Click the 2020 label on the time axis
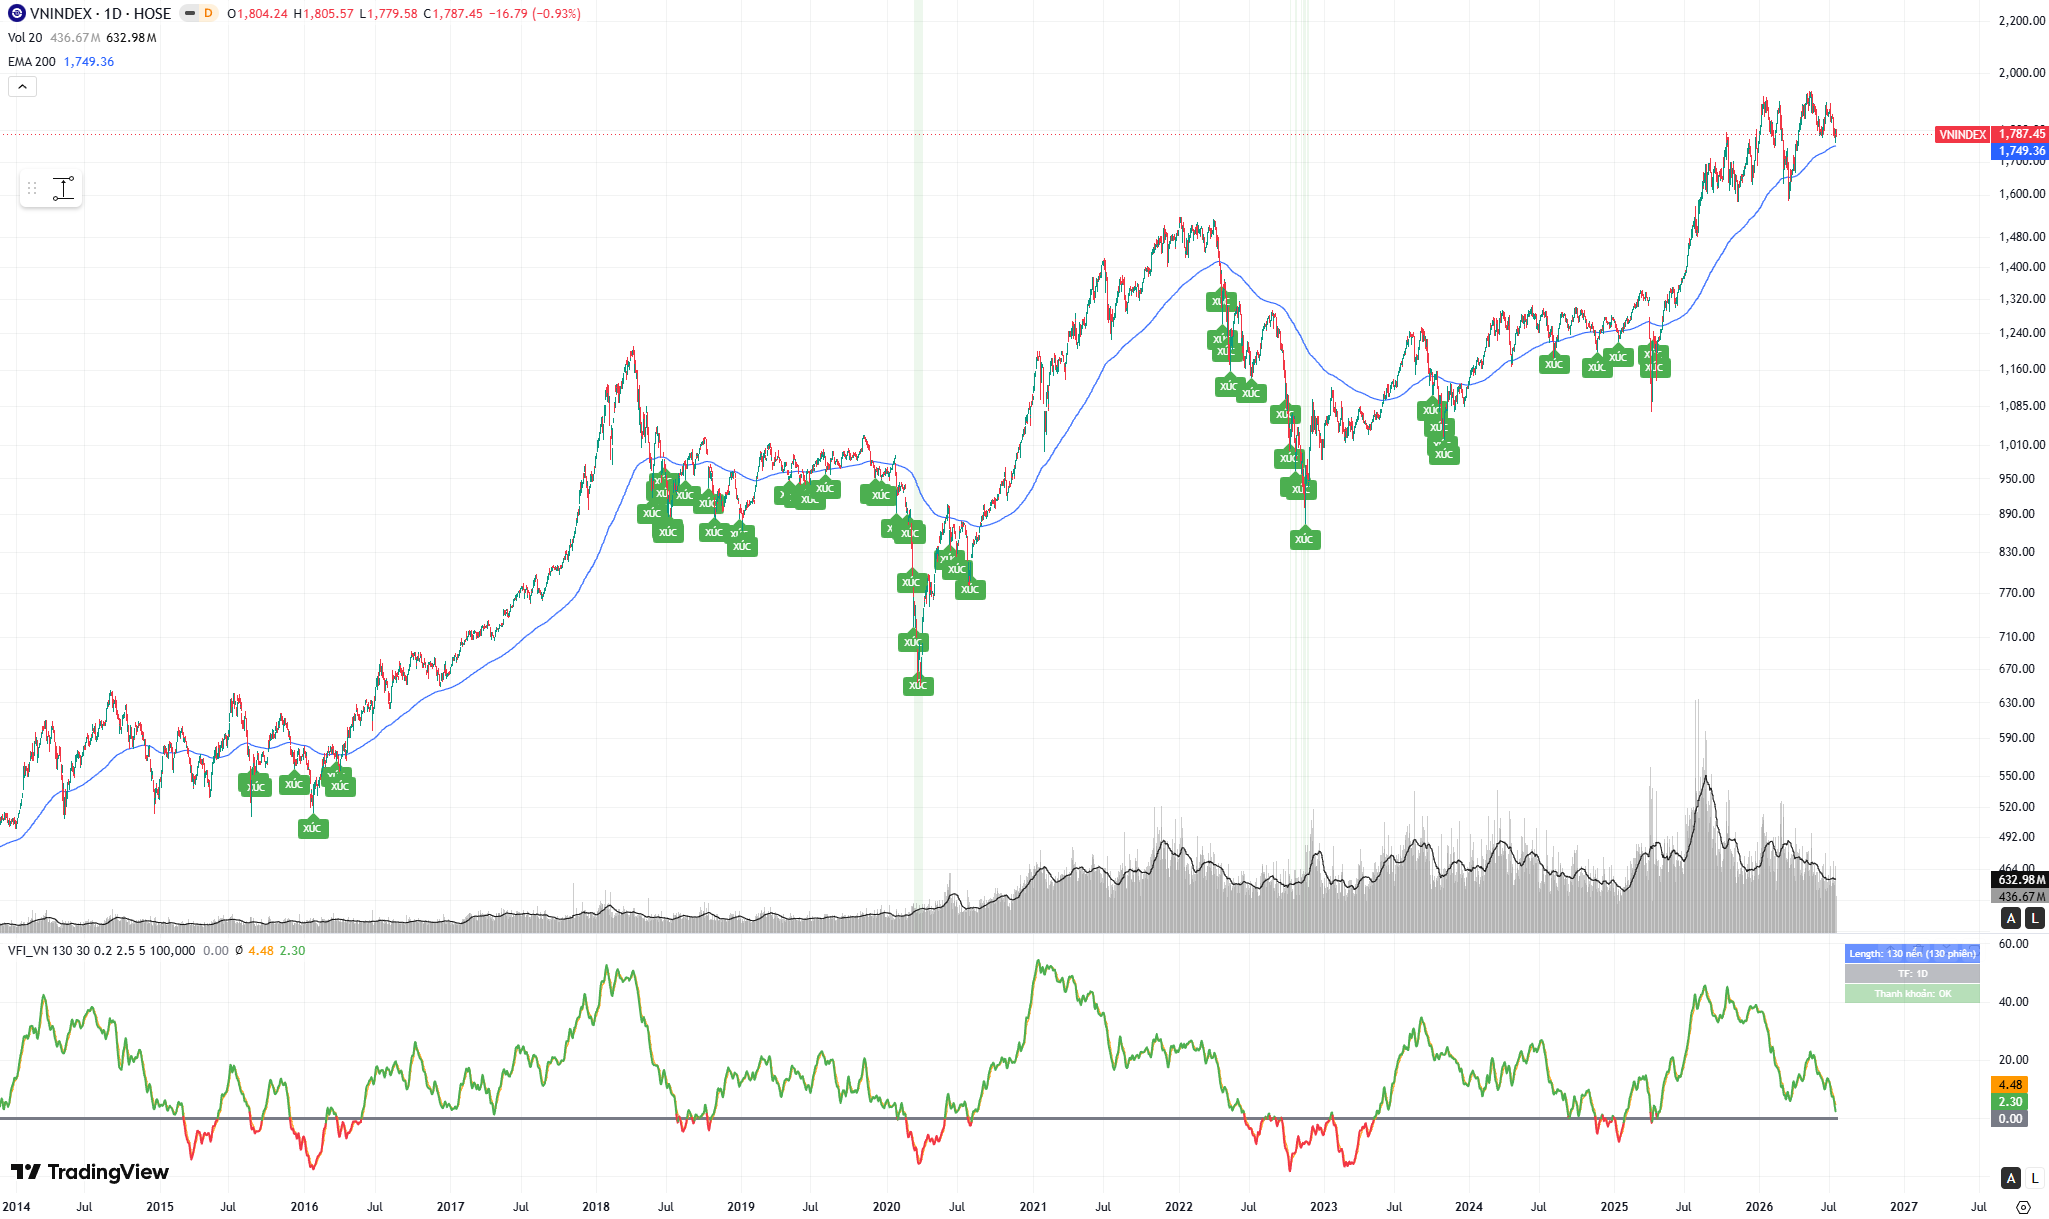2049x1219 pixels. pyautogui.click(x=886, y=1207)
